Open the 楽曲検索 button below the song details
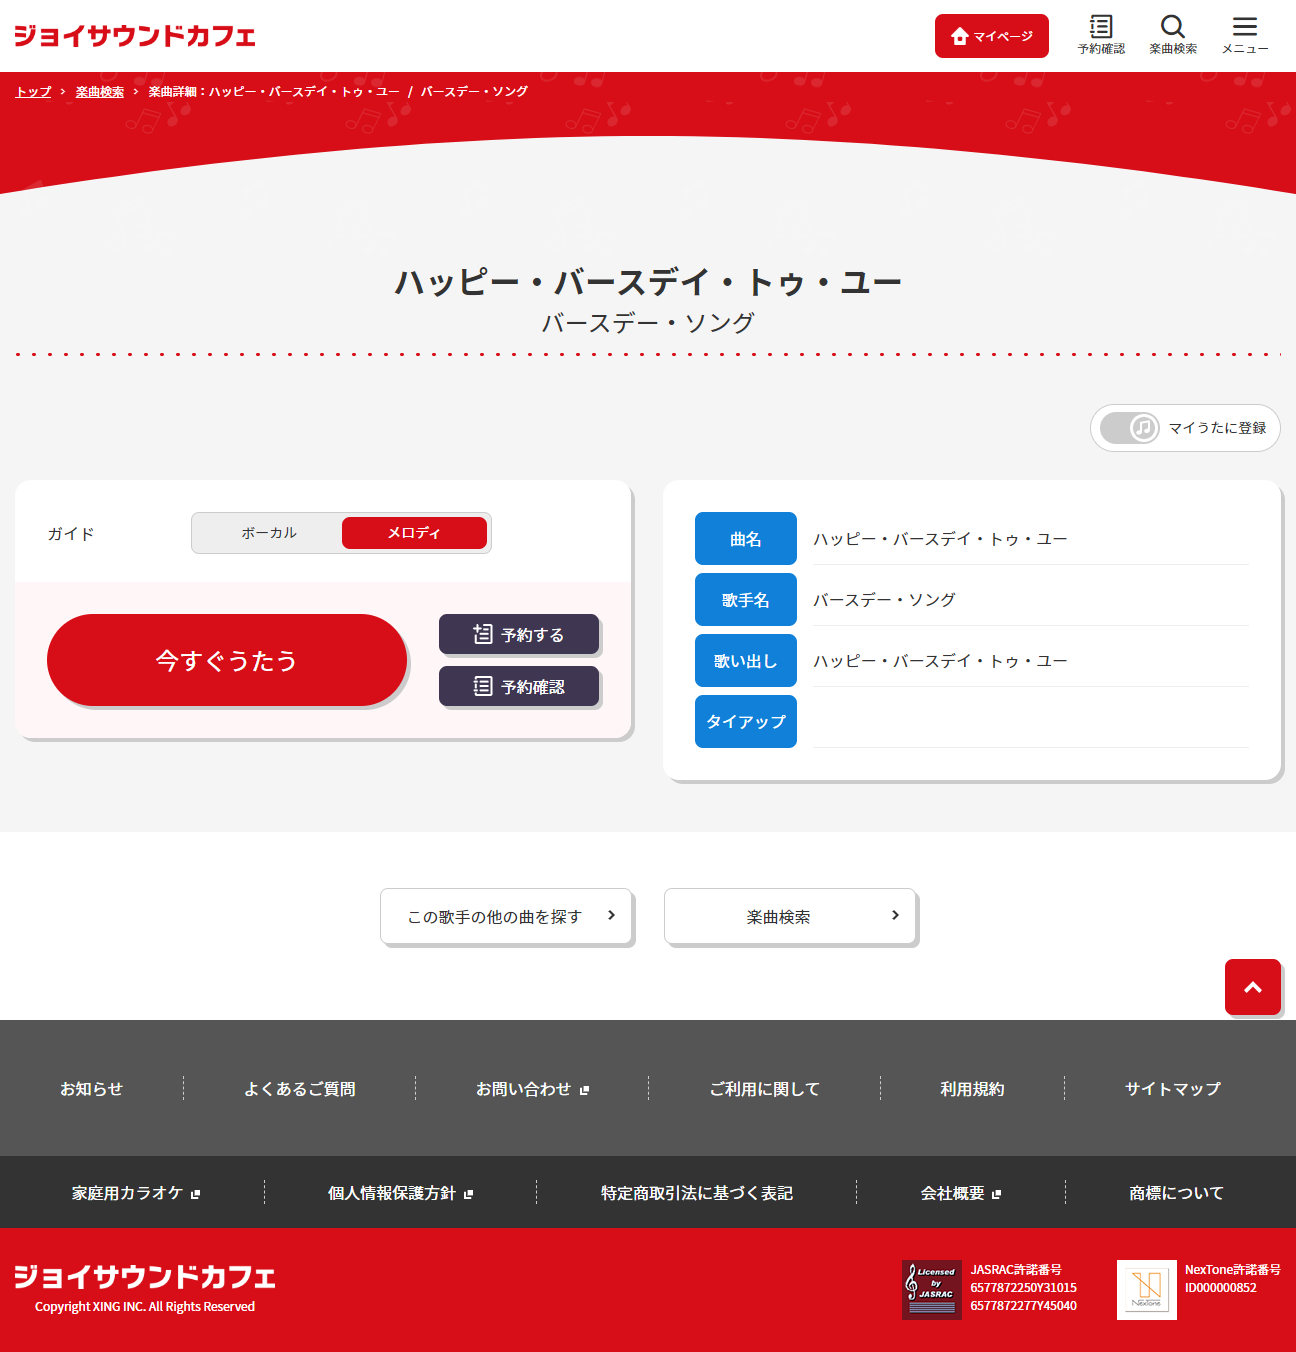 pos(790,916)
